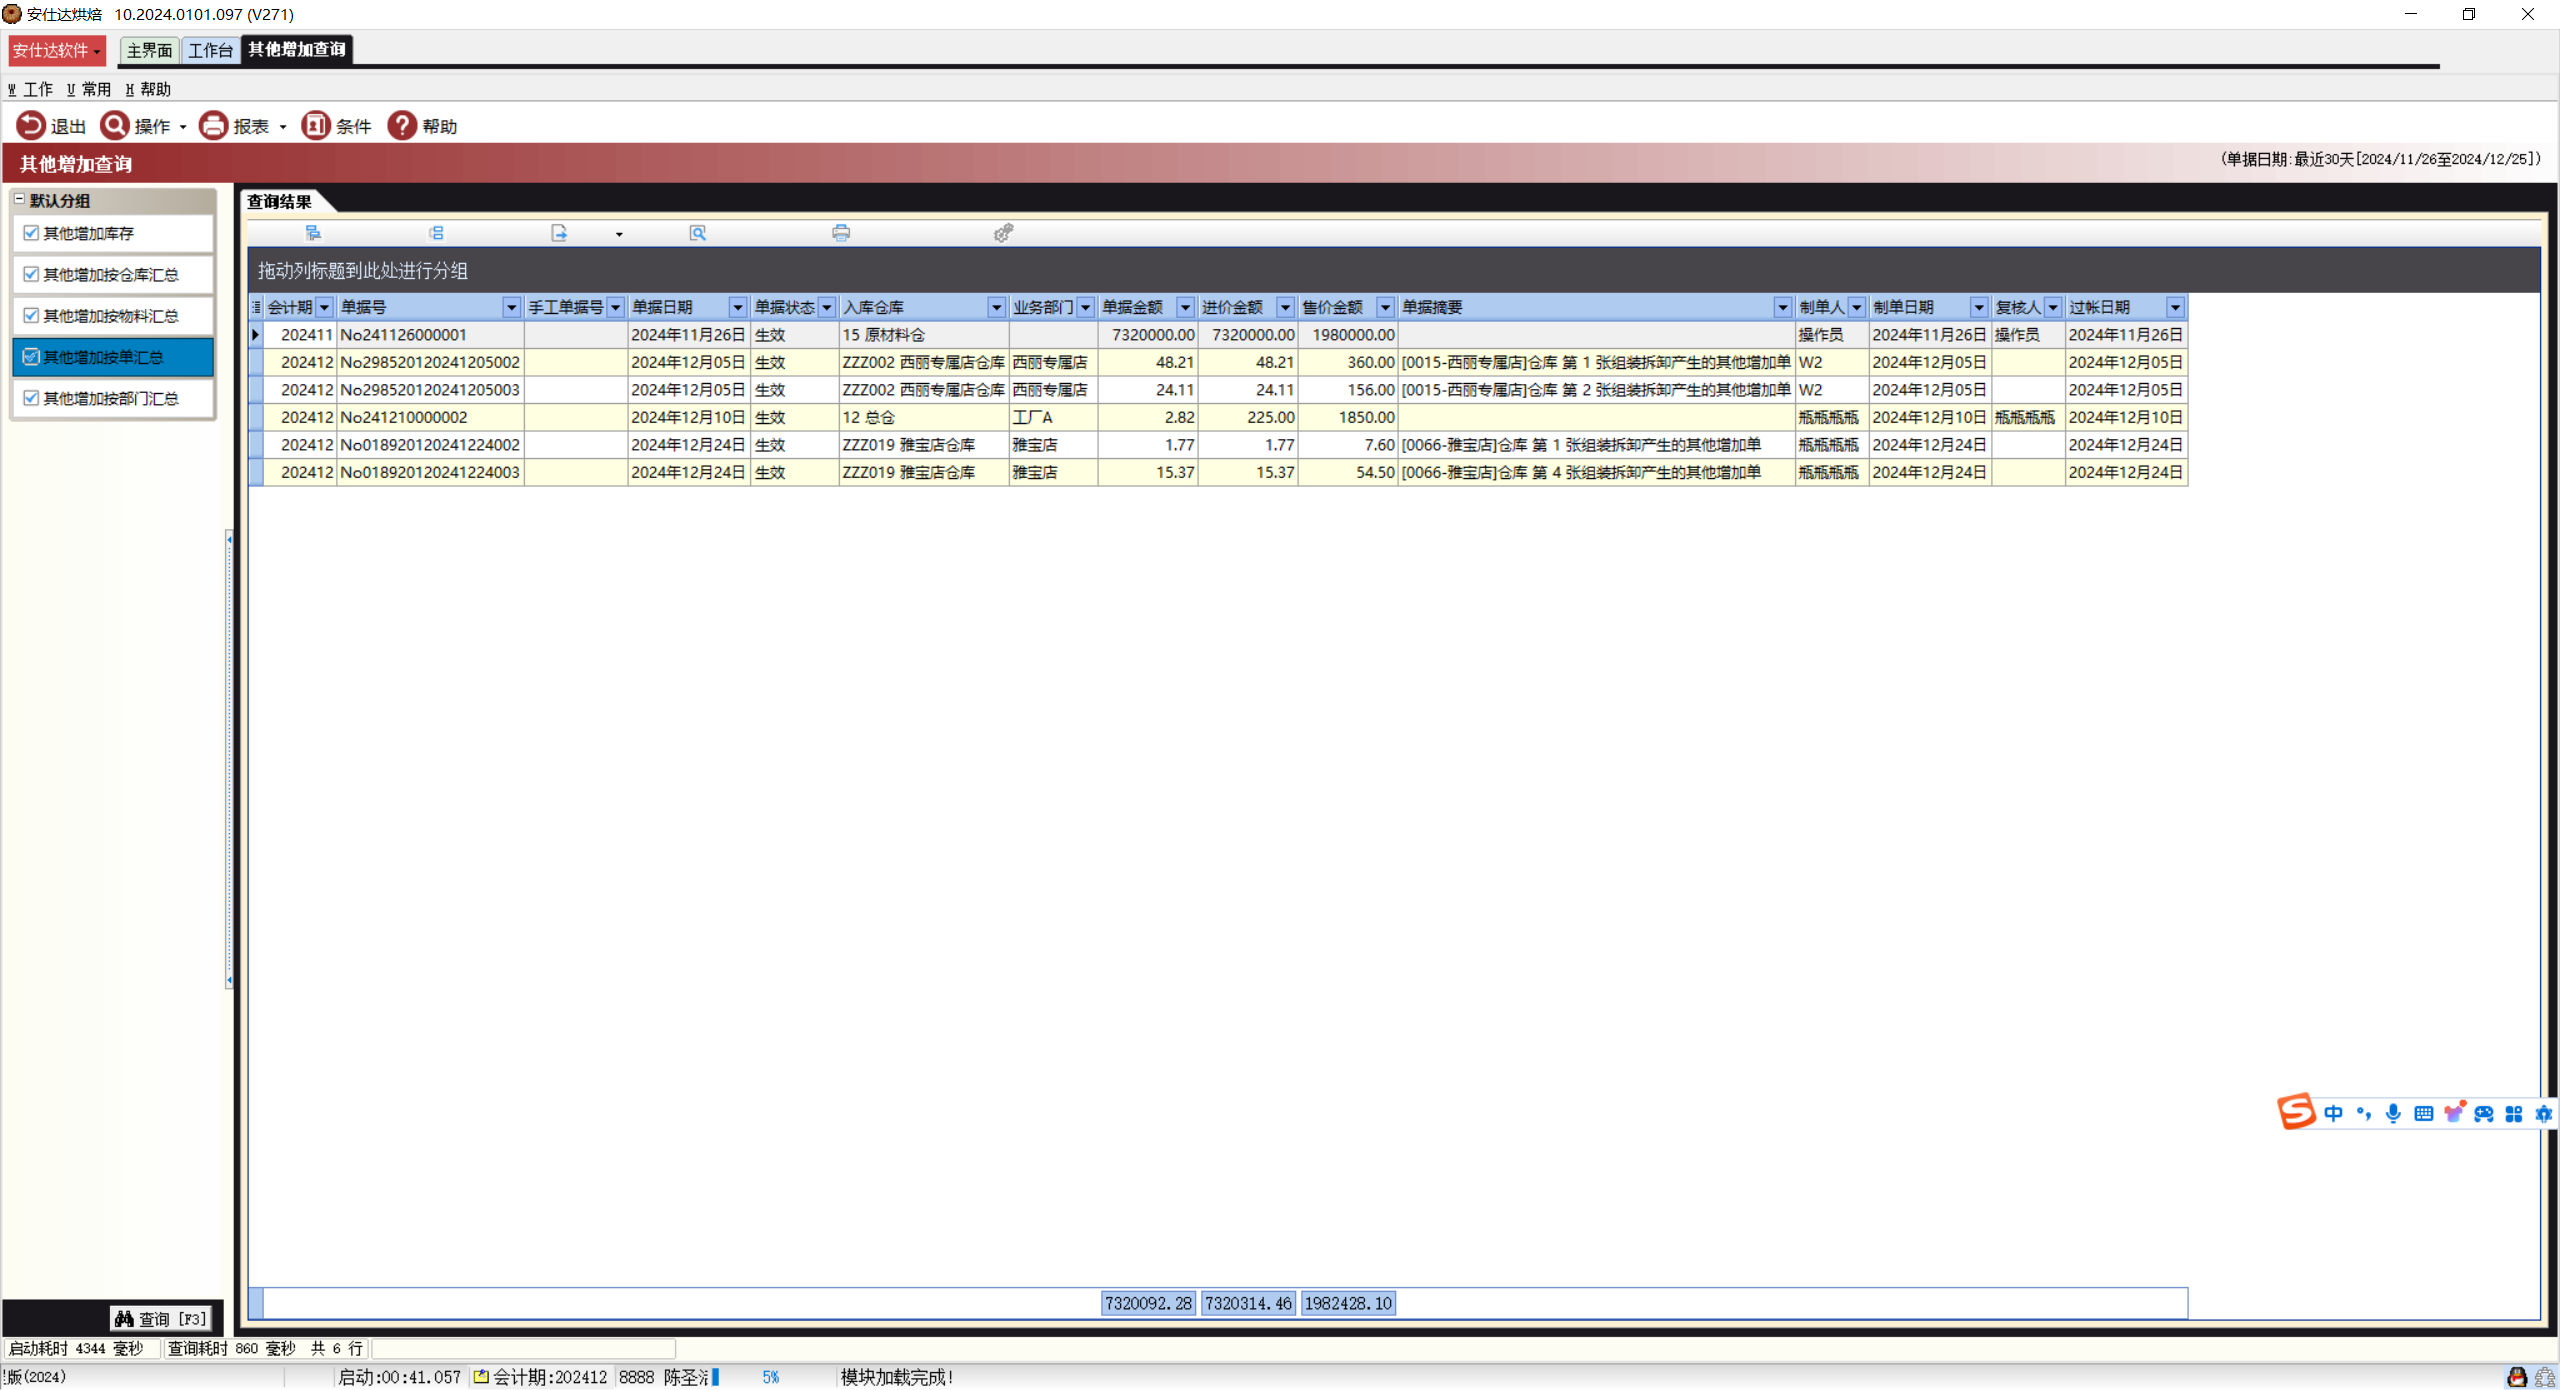Screen dimensions: 2560x1390
Task: Toggle 其他增加按部门汇总 checkbox
Action: [31, 398]
